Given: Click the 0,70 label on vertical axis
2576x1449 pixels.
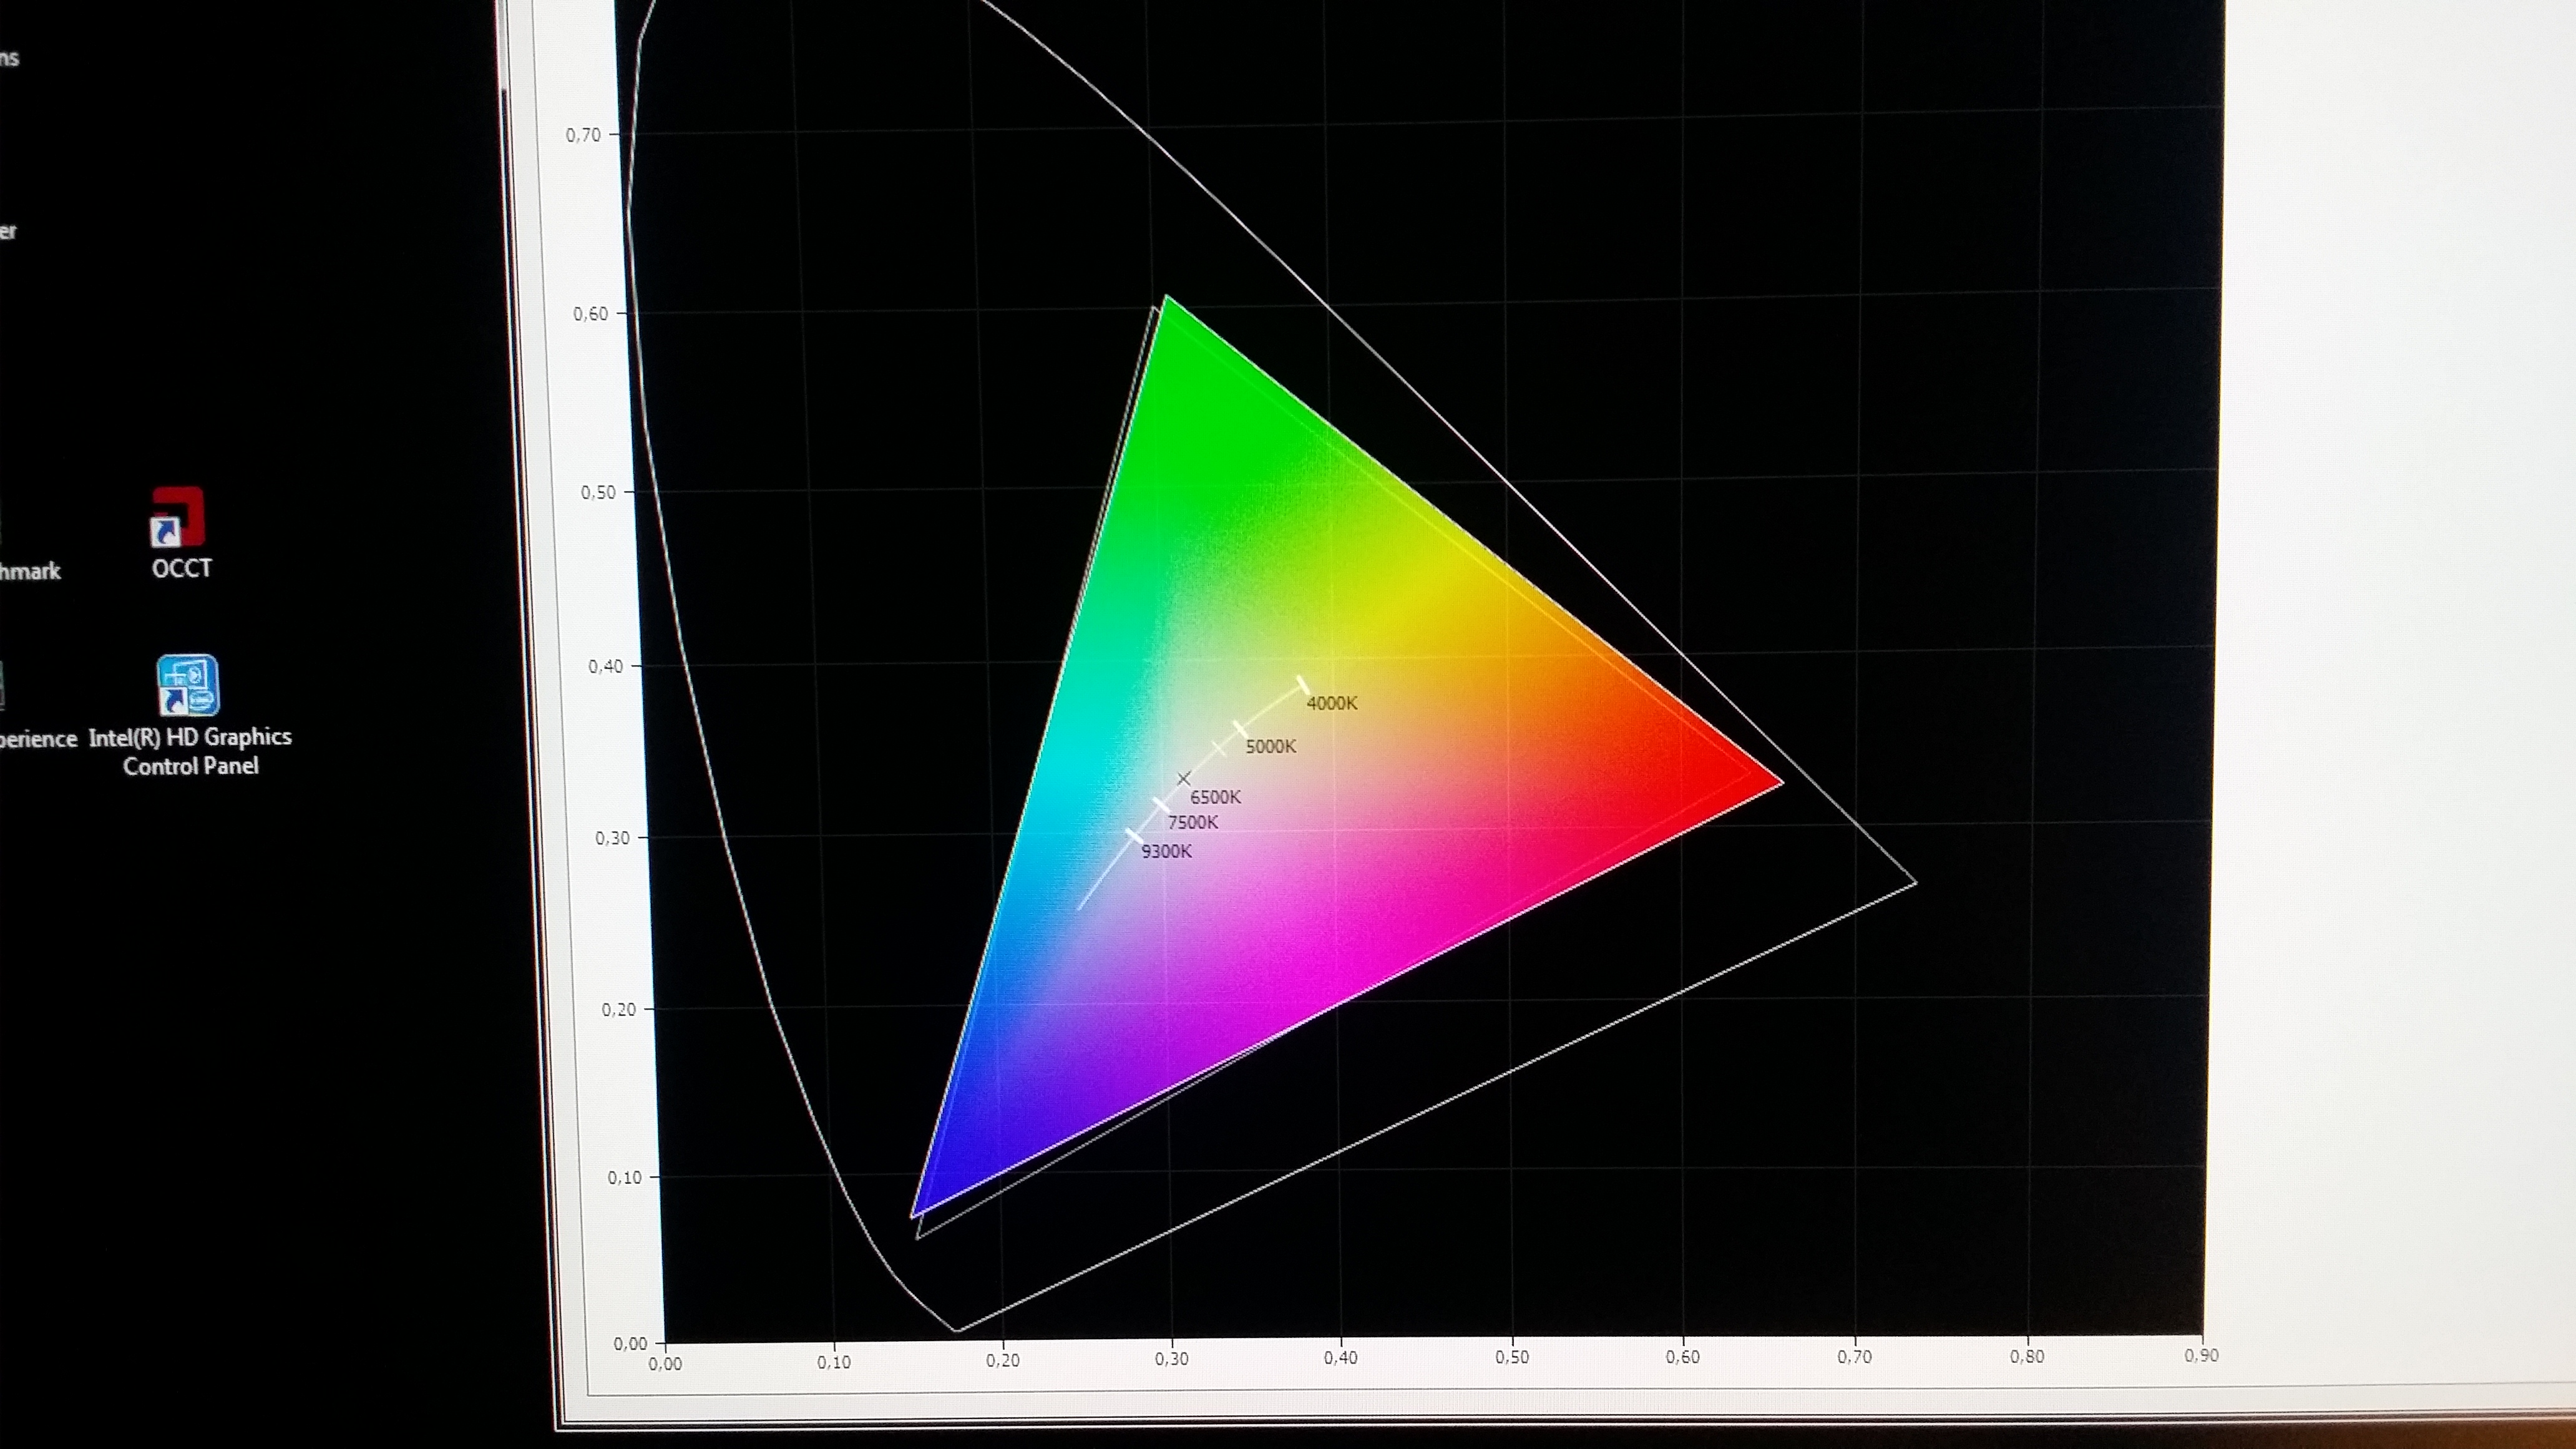Looking at the screenshot, I should tap(583, 135).
